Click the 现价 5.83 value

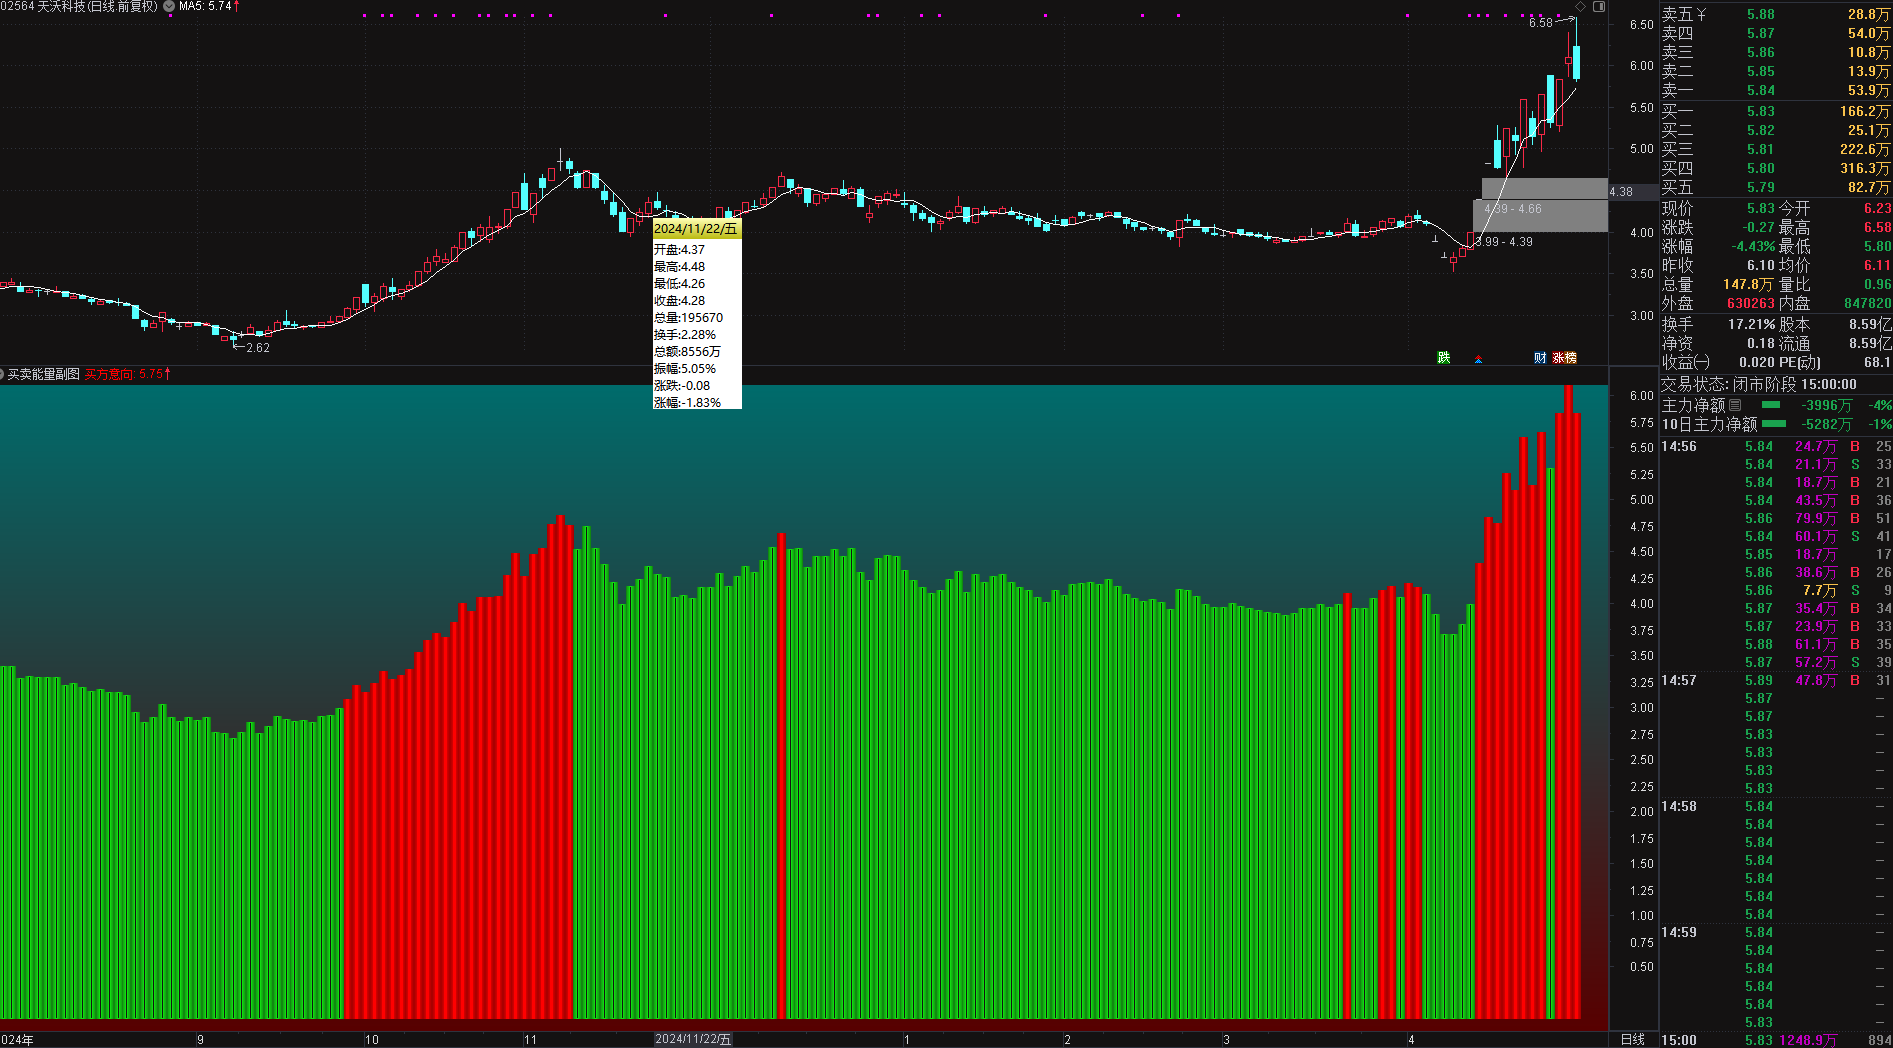coord(1761,208)
